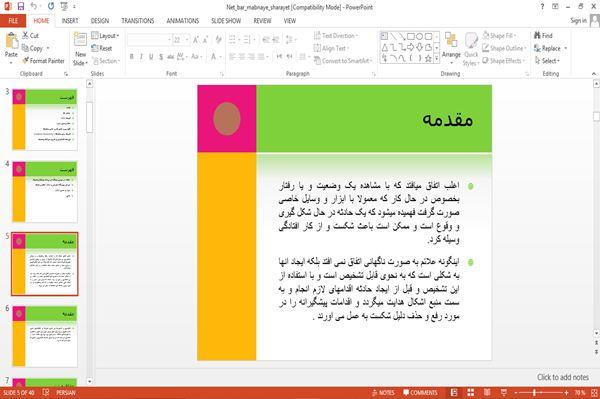Click the Cut scissors icon

coord(25,36)
